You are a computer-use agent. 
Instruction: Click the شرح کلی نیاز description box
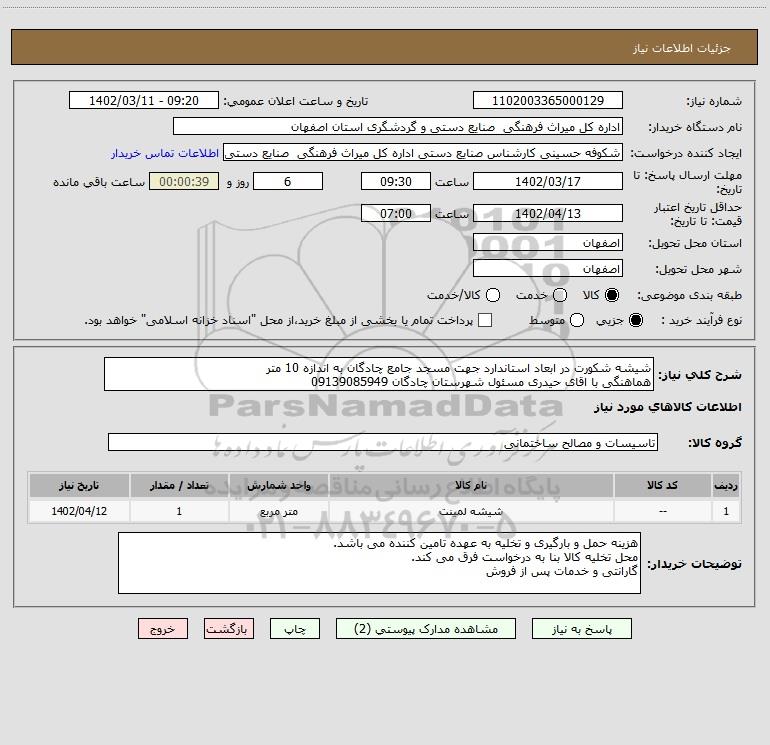tap(379, 374)
